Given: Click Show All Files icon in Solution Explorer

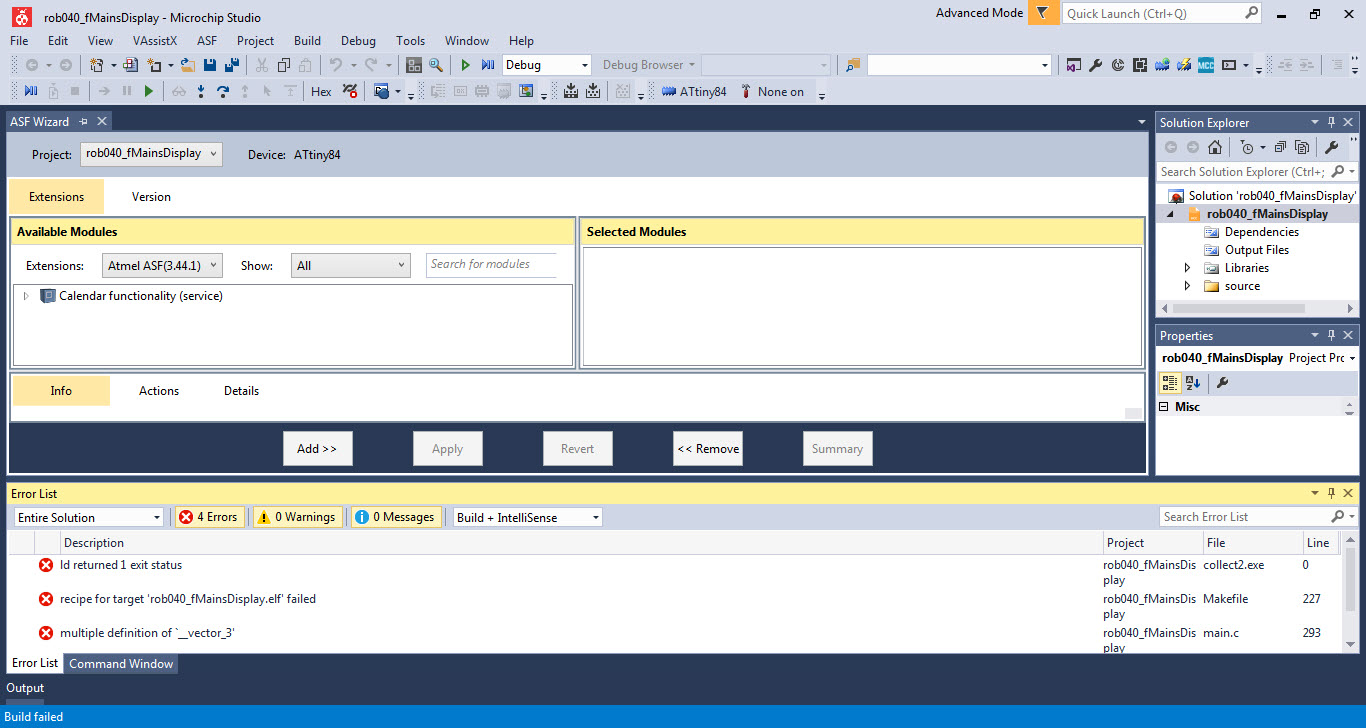Looking at the screenshot, I should [x=1301, y=147].
